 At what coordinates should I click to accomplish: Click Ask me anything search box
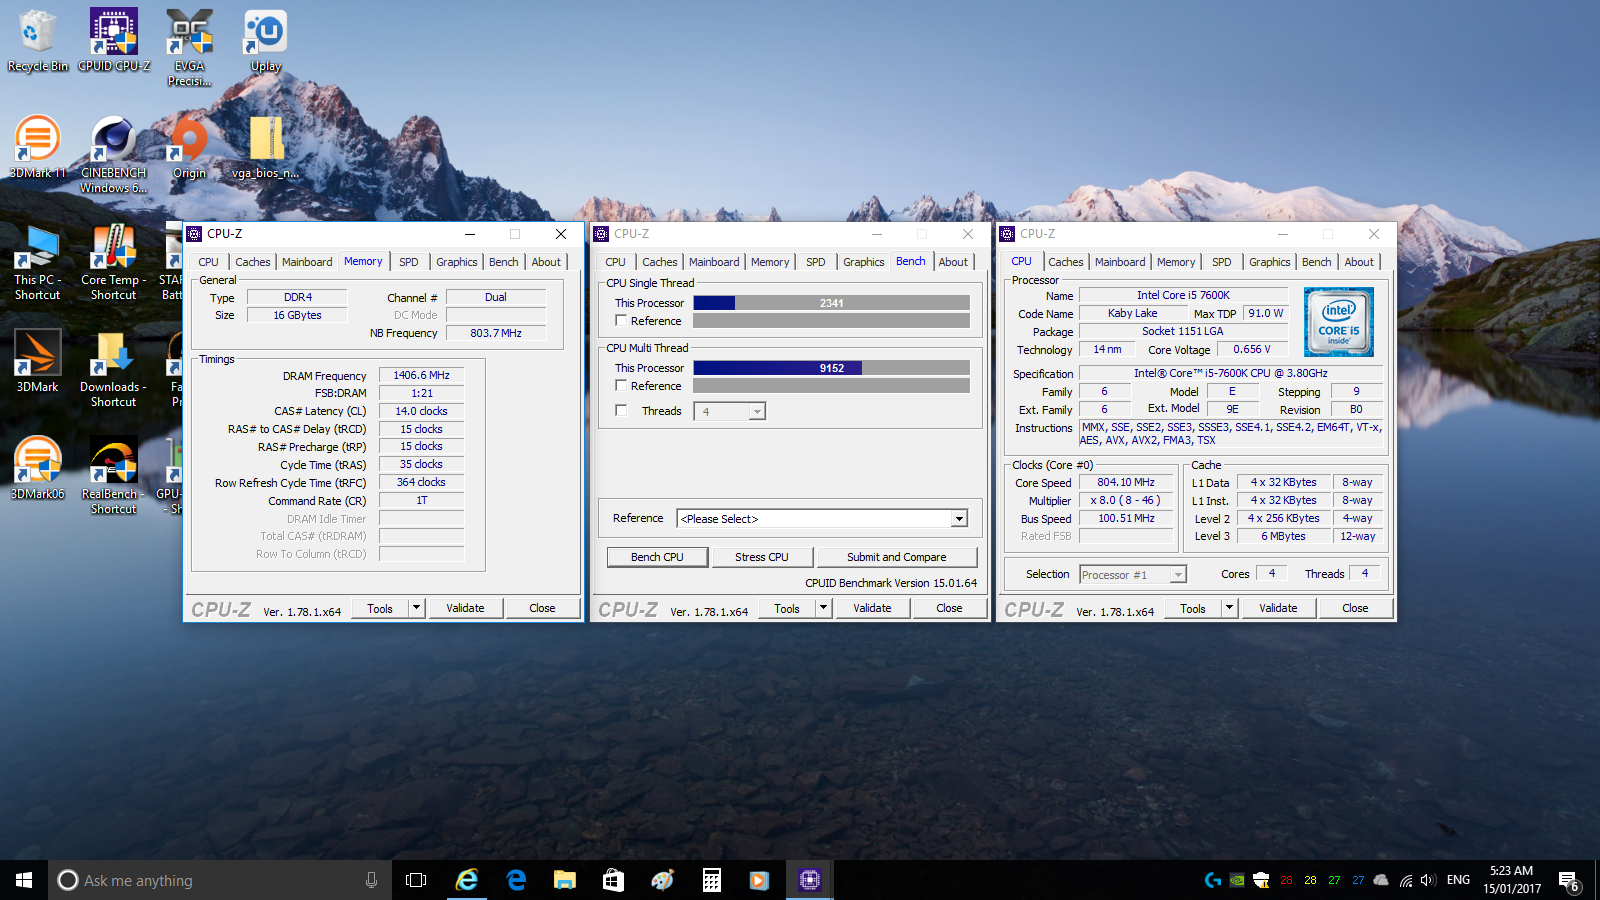(220, 880)
